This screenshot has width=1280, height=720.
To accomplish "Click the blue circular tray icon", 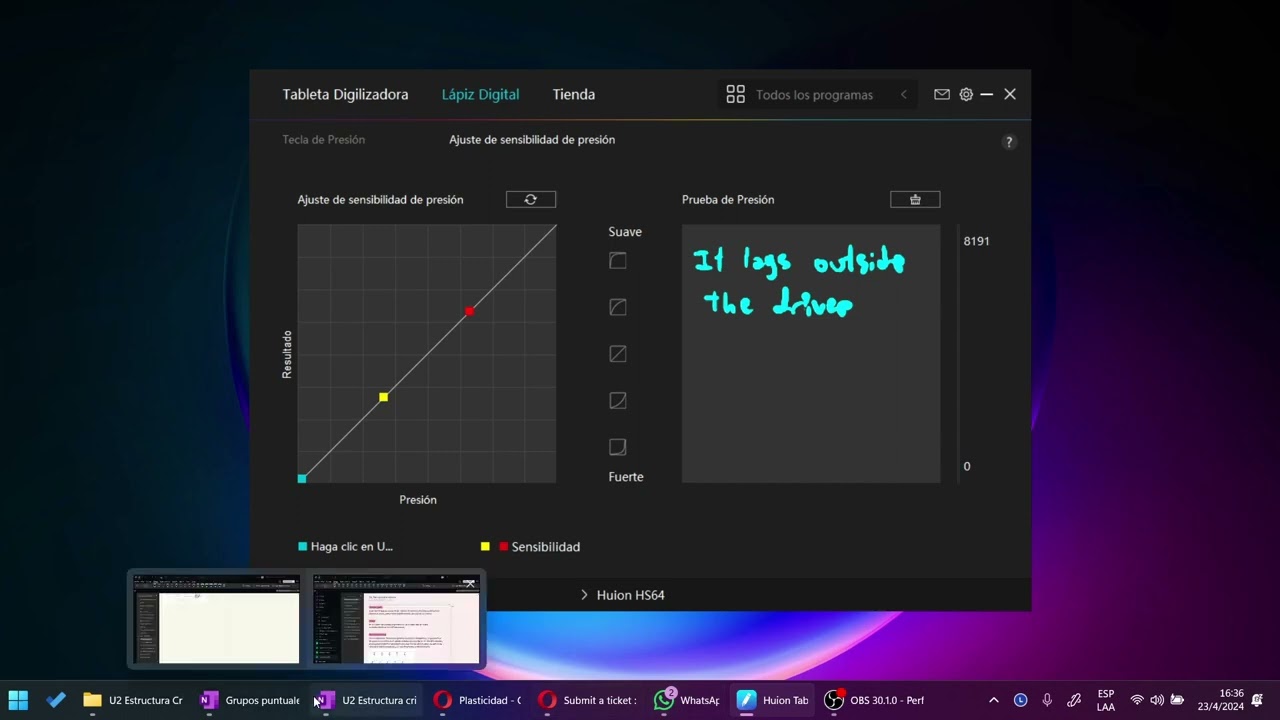I will (1020, 700).
